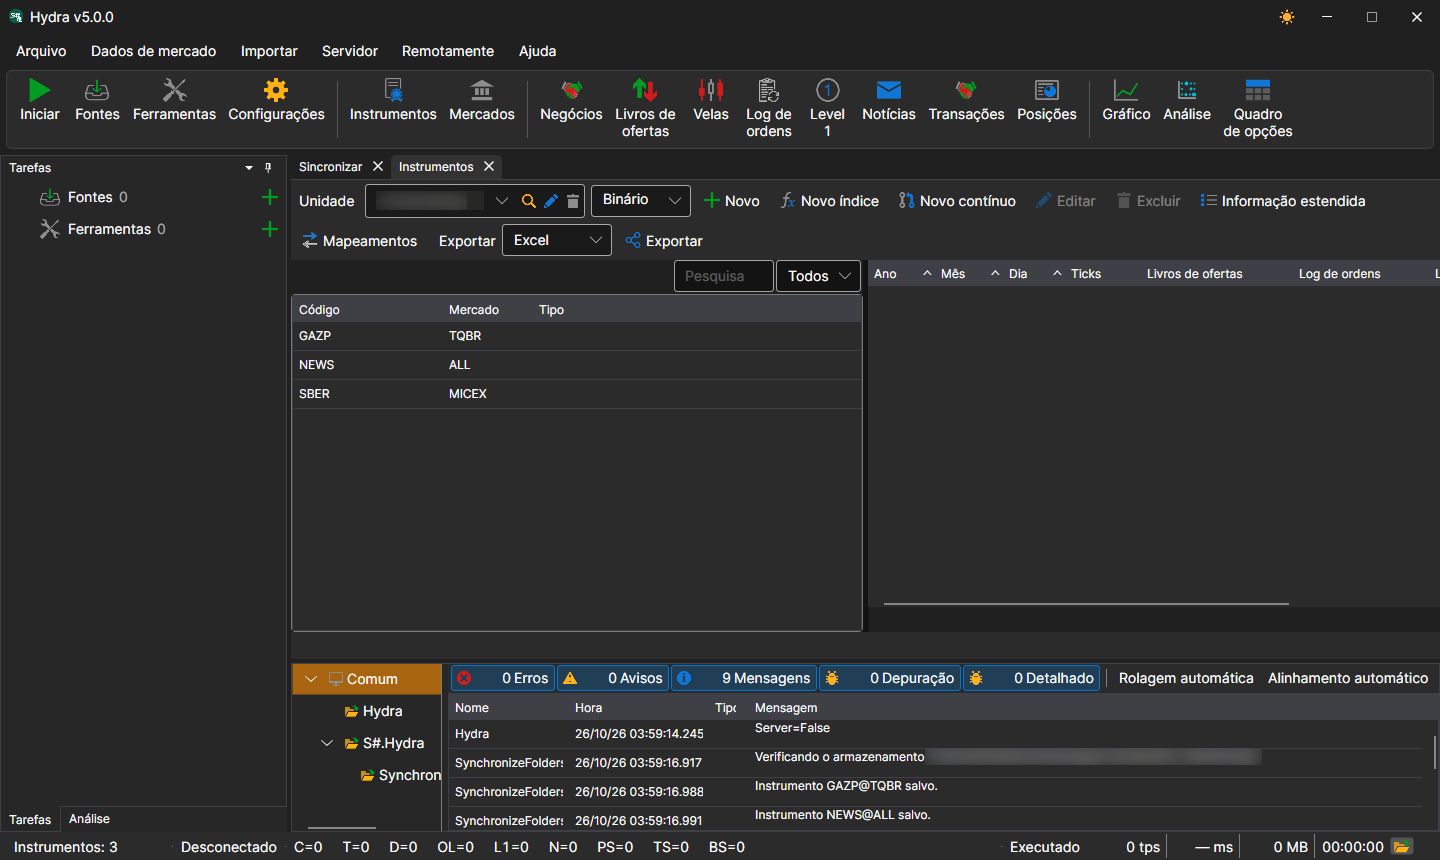1440x860 pixels.
Task: Toggle the Avisos log filter
Action: [x=613, y=678]
